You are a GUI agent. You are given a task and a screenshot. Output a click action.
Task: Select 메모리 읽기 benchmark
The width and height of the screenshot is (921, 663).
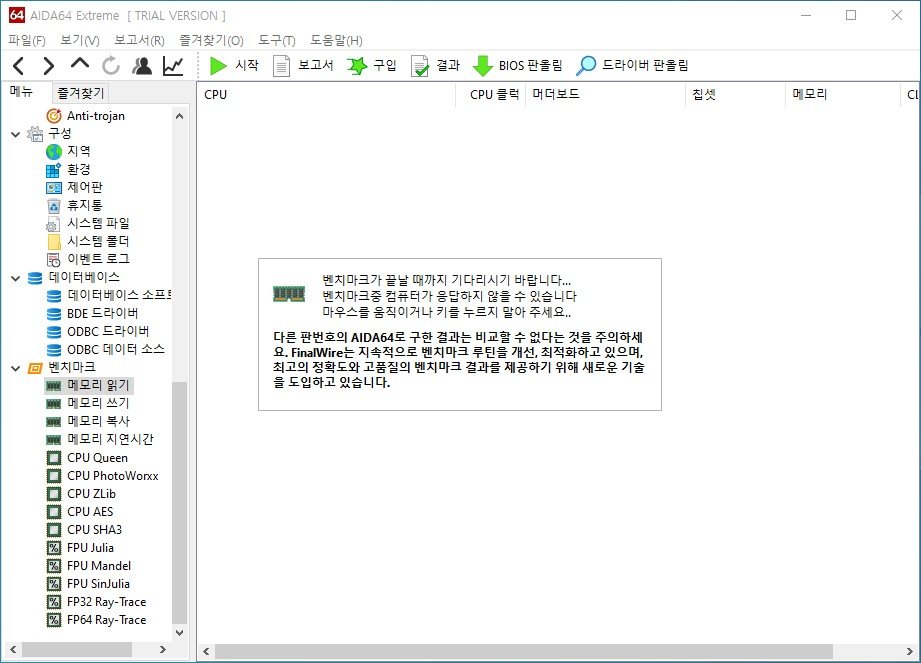(89, 385)
